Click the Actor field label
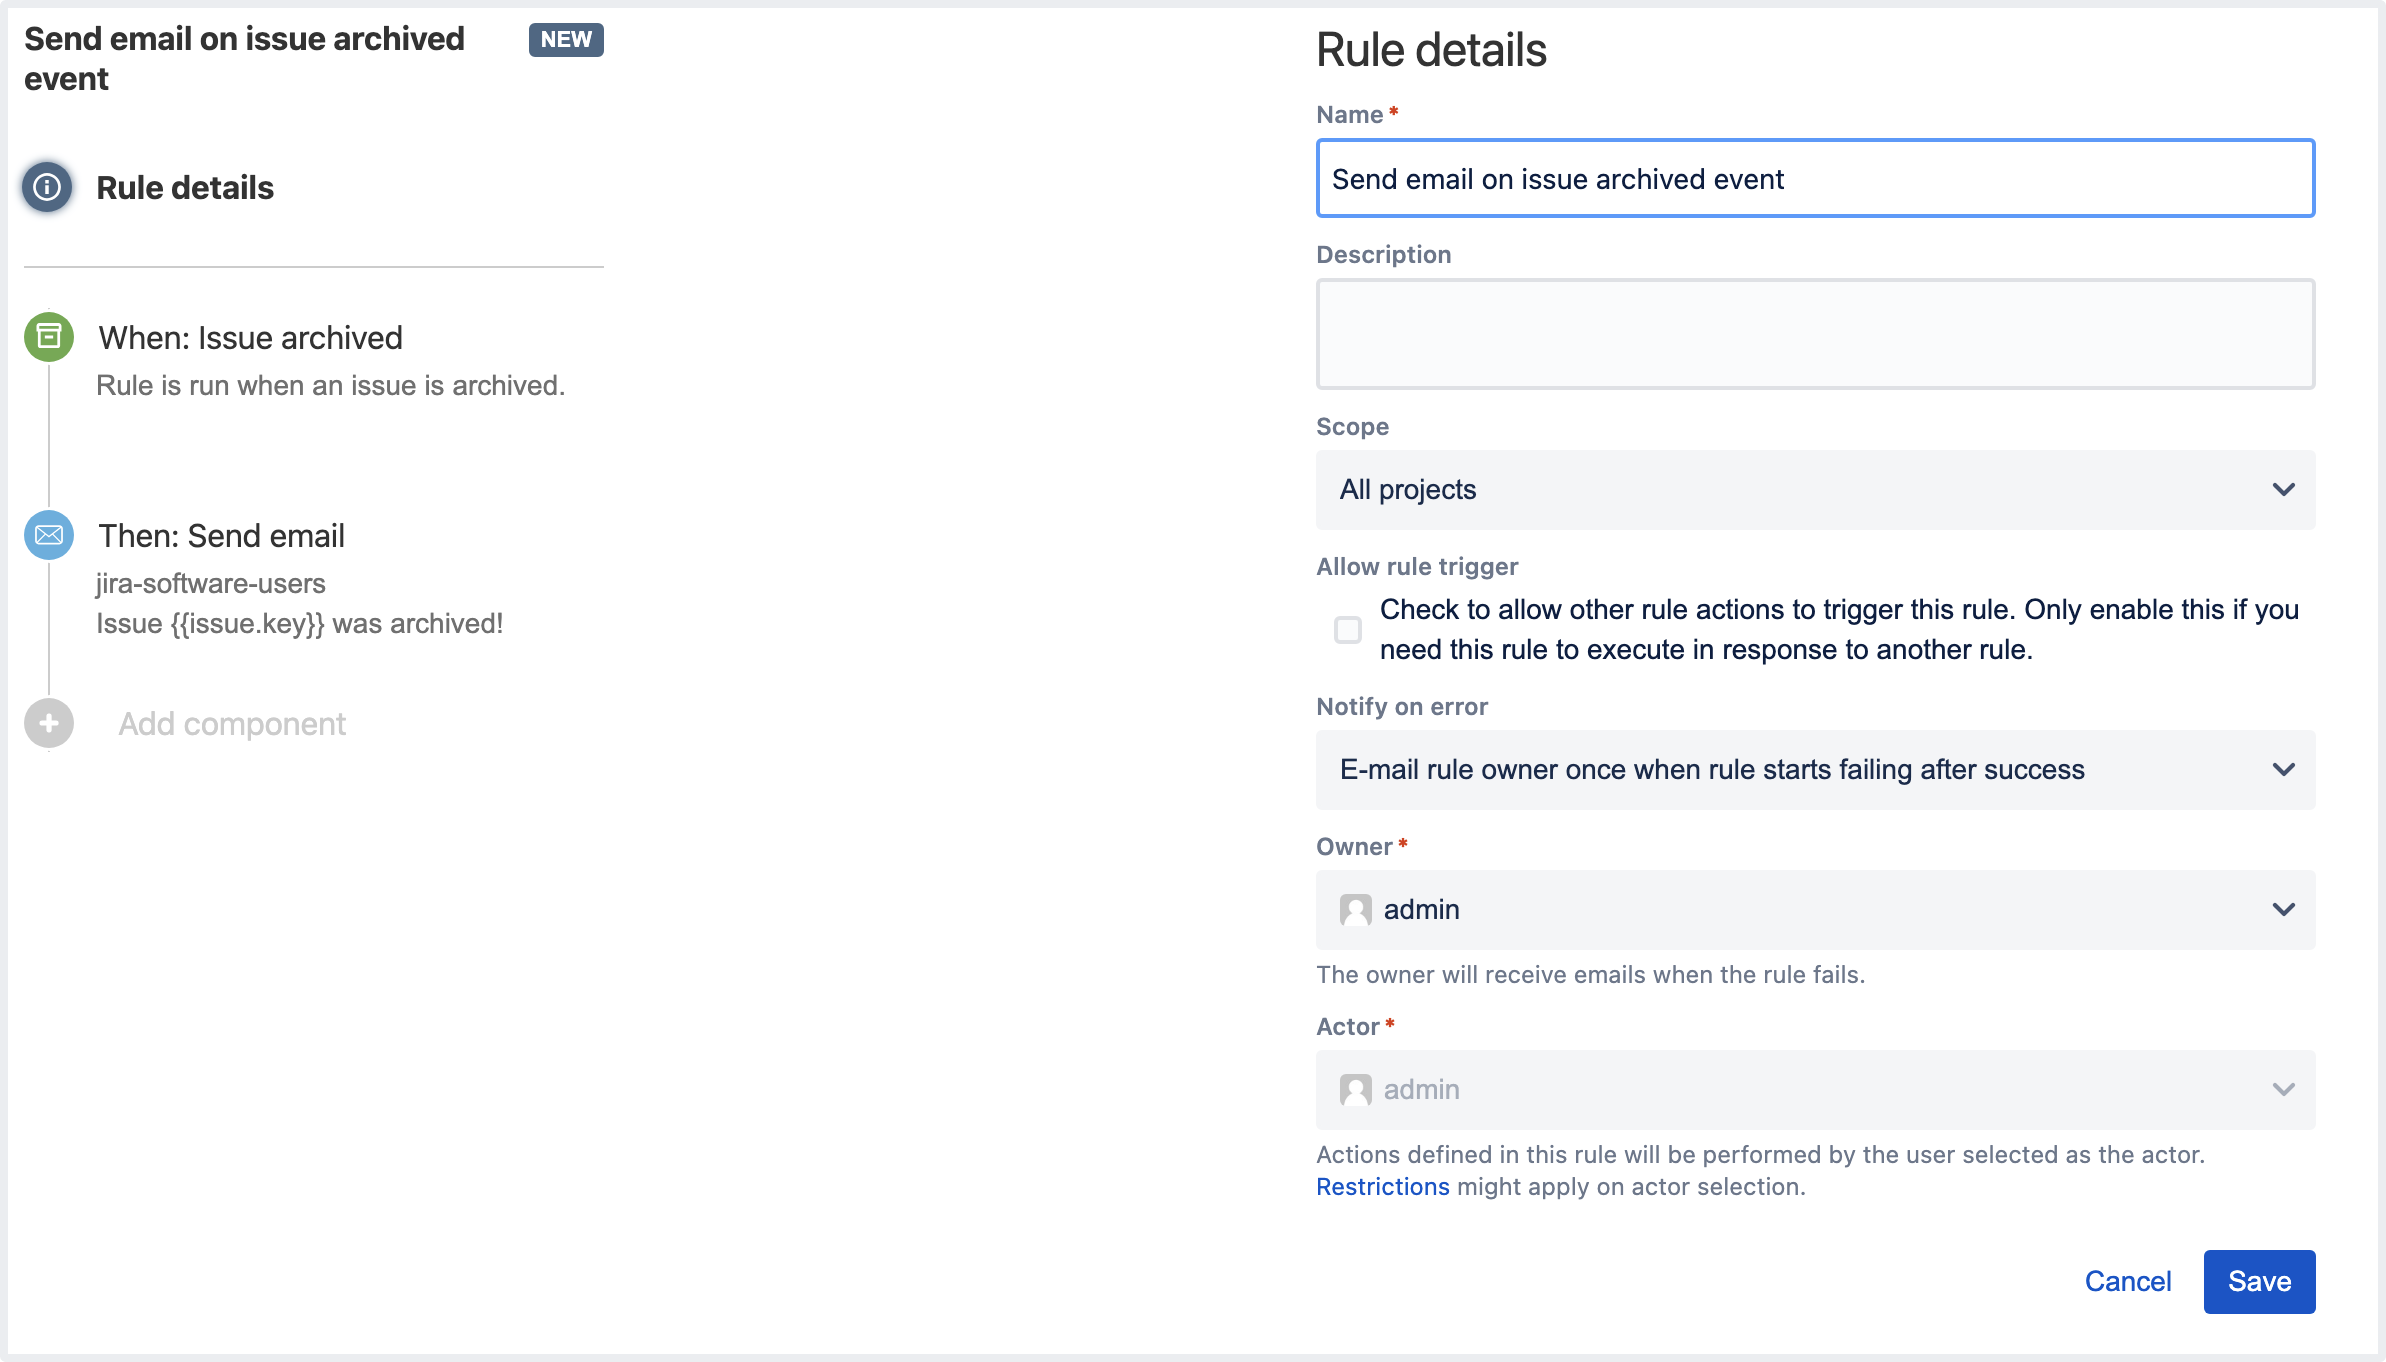 [x=1347, y=1027]
